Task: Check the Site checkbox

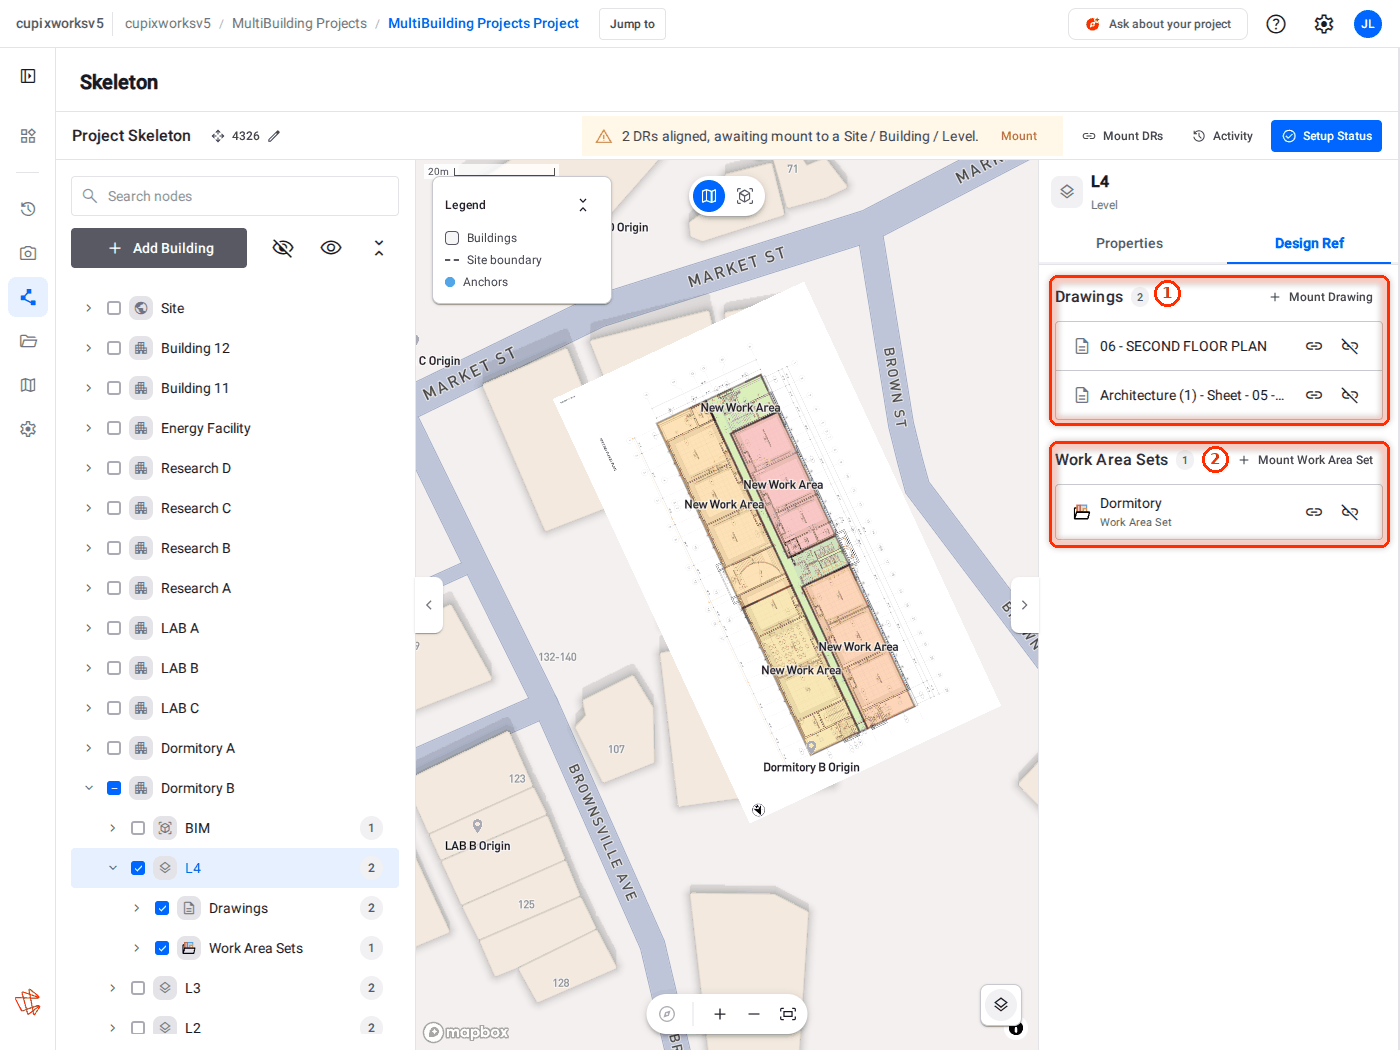Action: [114, 308]
